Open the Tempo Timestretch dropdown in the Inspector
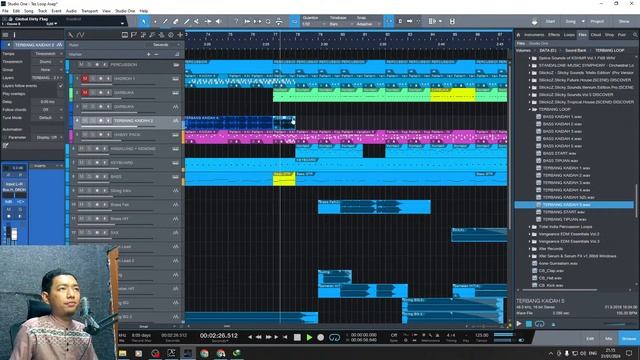640x360 pixels. pyautogui.click(x=48, y=54)
